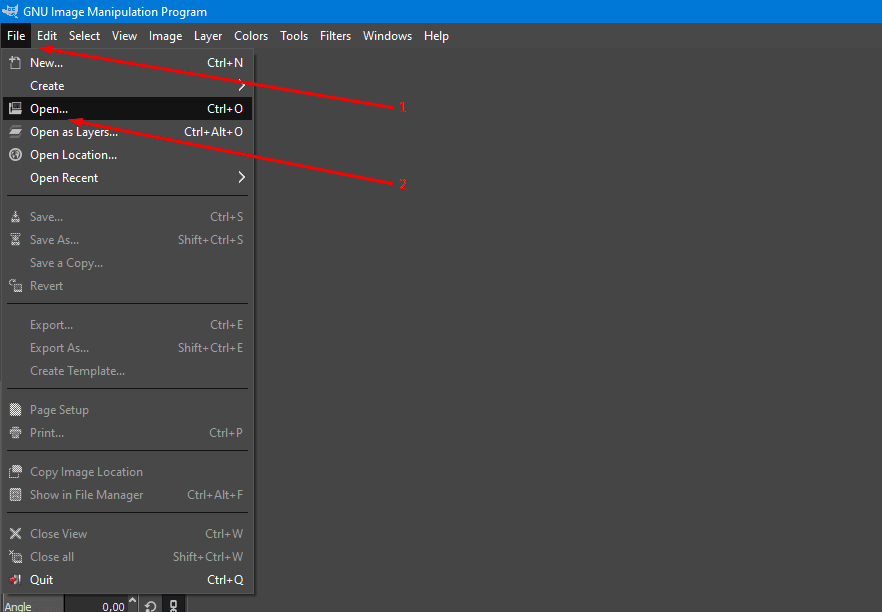The width and height of the screenshot is (882, 612).
Task: Open the Help menu
Action: (436, 36)
